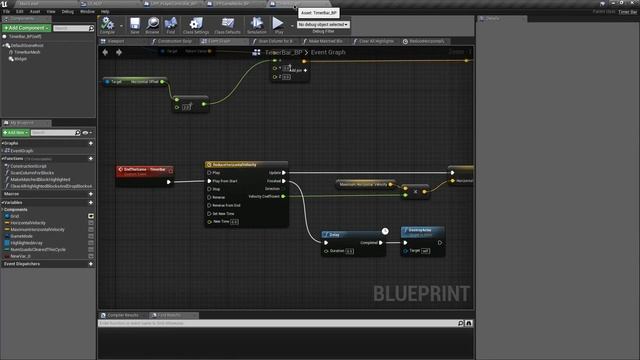The image size is (640, 360).
Task: Click the Unreal Engine logo icon
Action: [x=4, y=4]
